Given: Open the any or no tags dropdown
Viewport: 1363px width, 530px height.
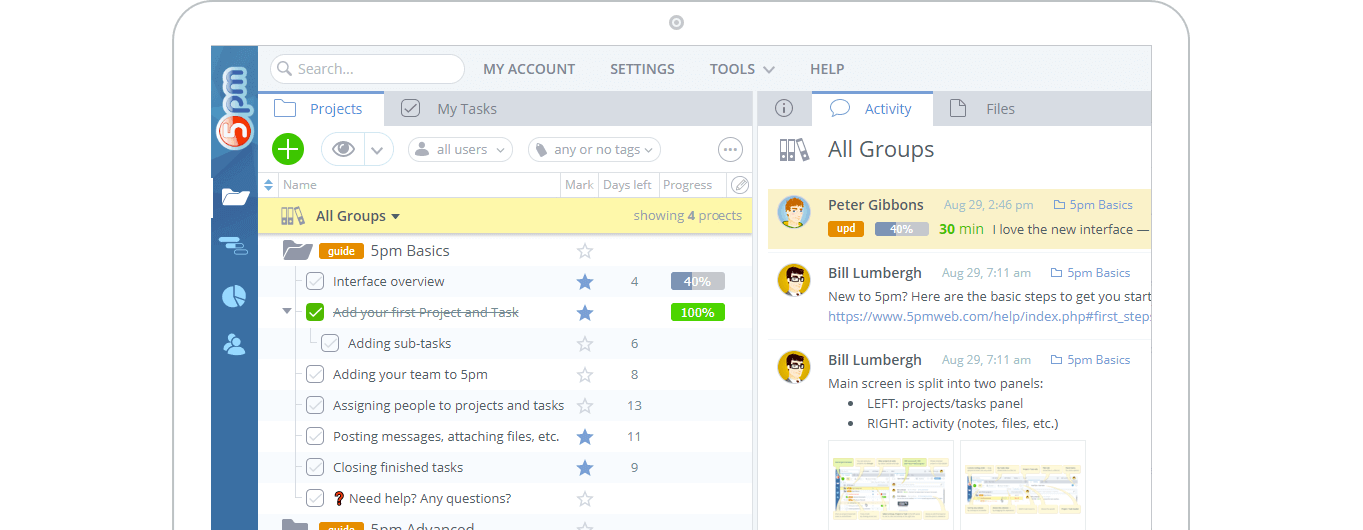Looking at the screenshot, I should pyautogui.click(x=594, y=150).
